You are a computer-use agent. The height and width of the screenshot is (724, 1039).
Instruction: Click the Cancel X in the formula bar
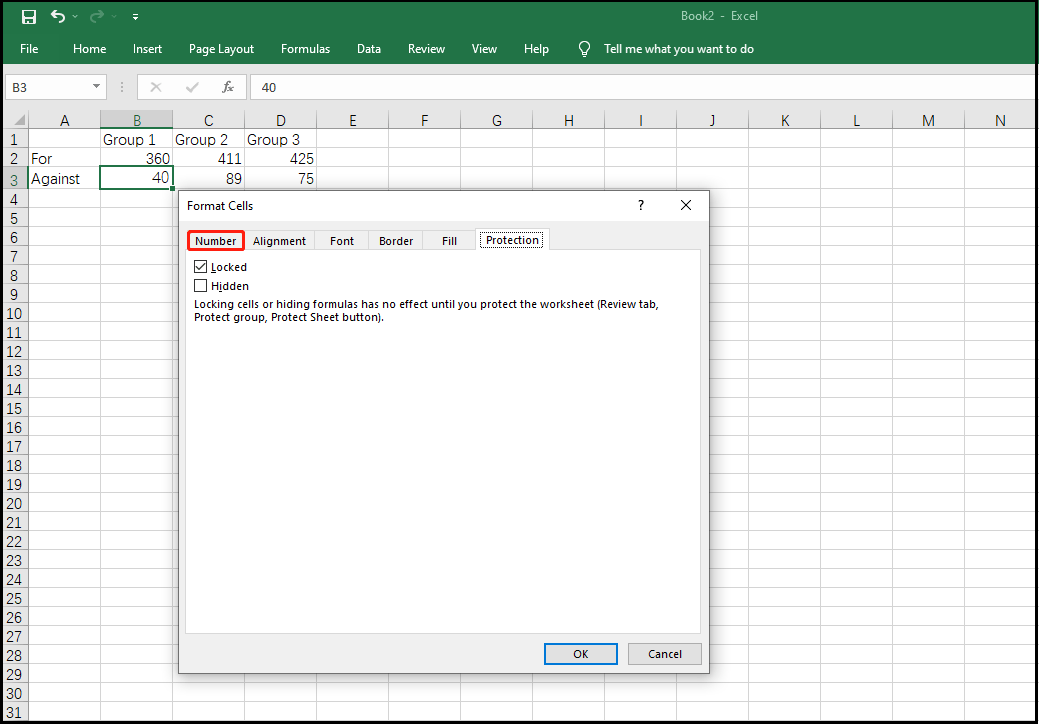tap(156, 87)
